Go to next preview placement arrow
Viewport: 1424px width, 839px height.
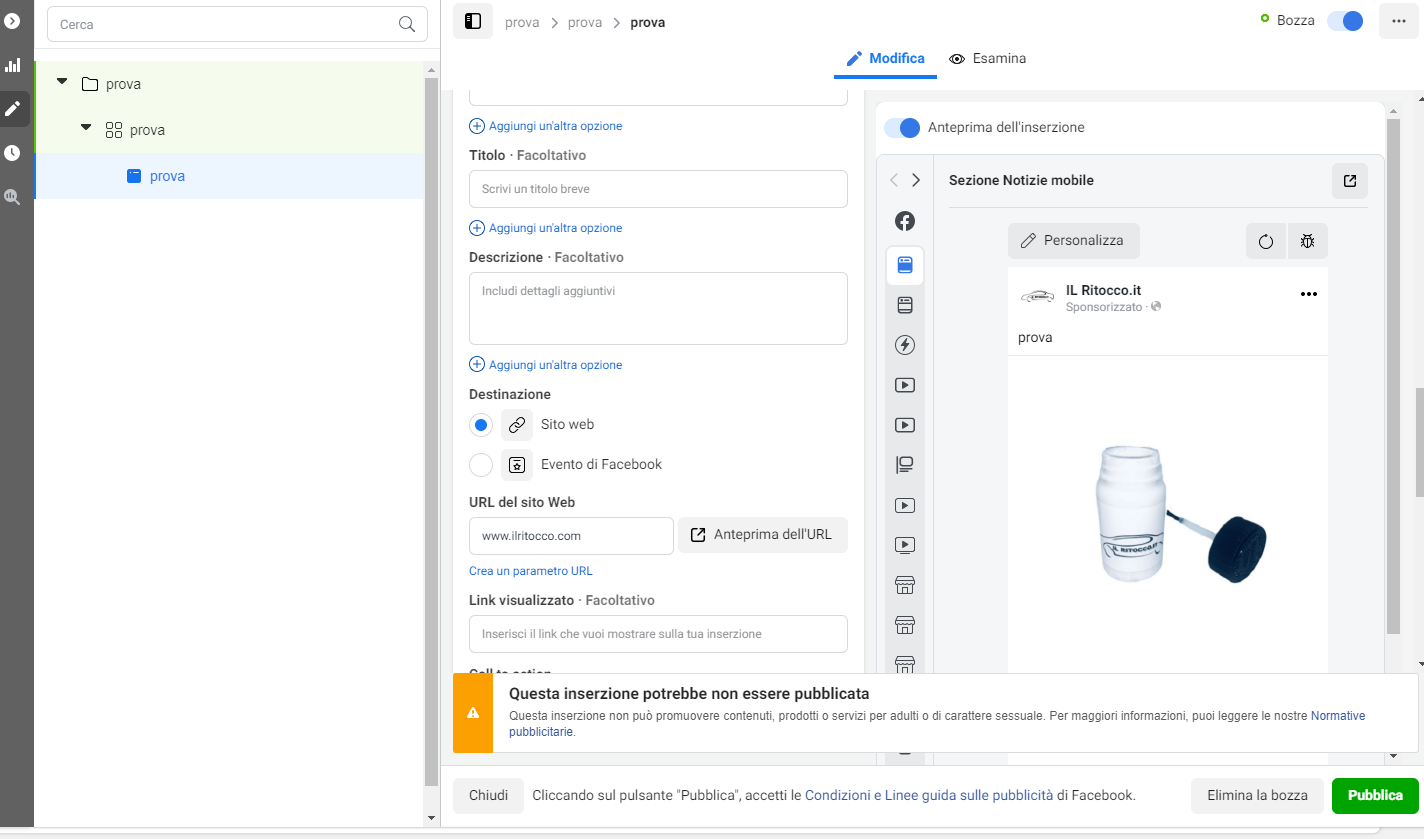click(x=915, y=181)
